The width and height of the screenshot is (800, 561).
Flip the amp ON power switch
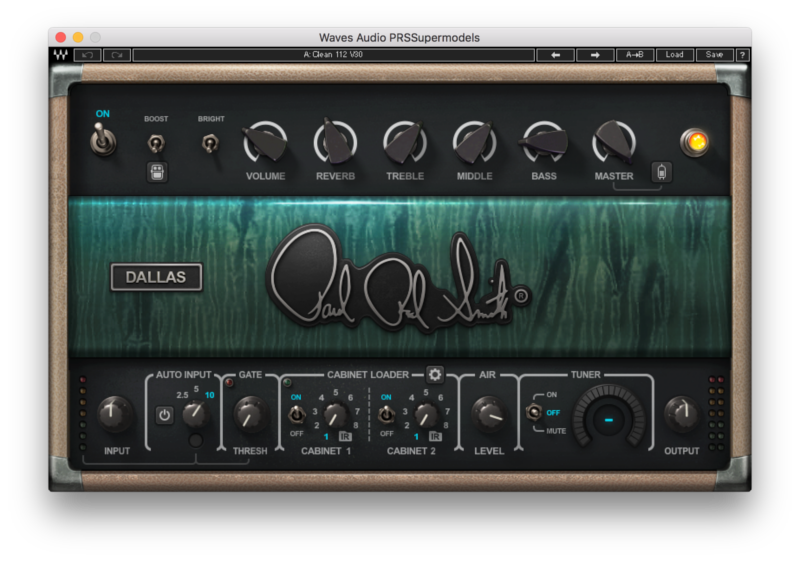point(103,139)
